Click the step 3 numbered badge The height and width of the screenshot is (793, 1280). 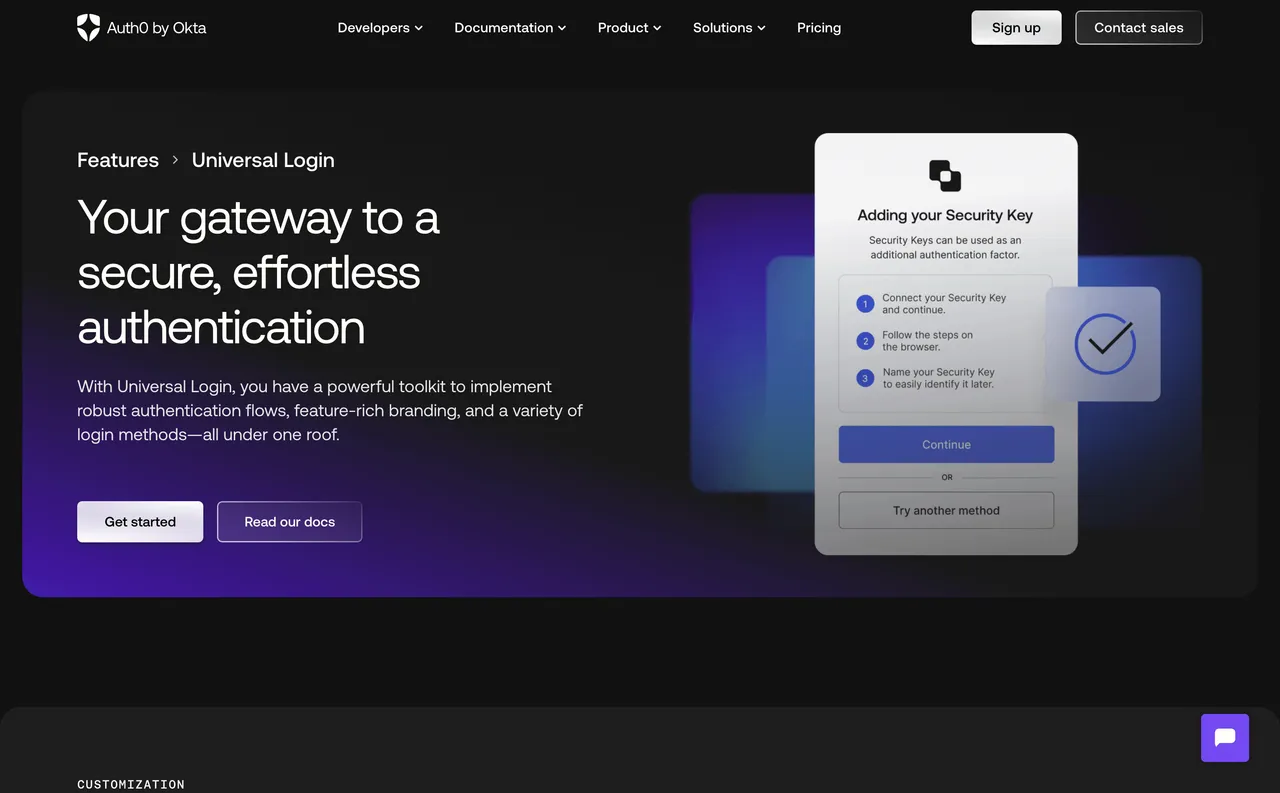coord(865,378)
